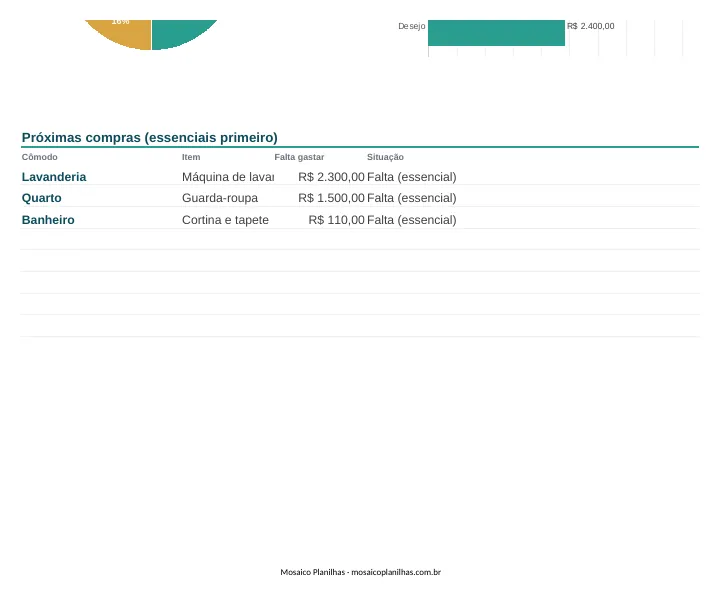Select the 'Guarda-roupa' item cell
This screenshot has width=719, height=597.
[x=220, y=198]
